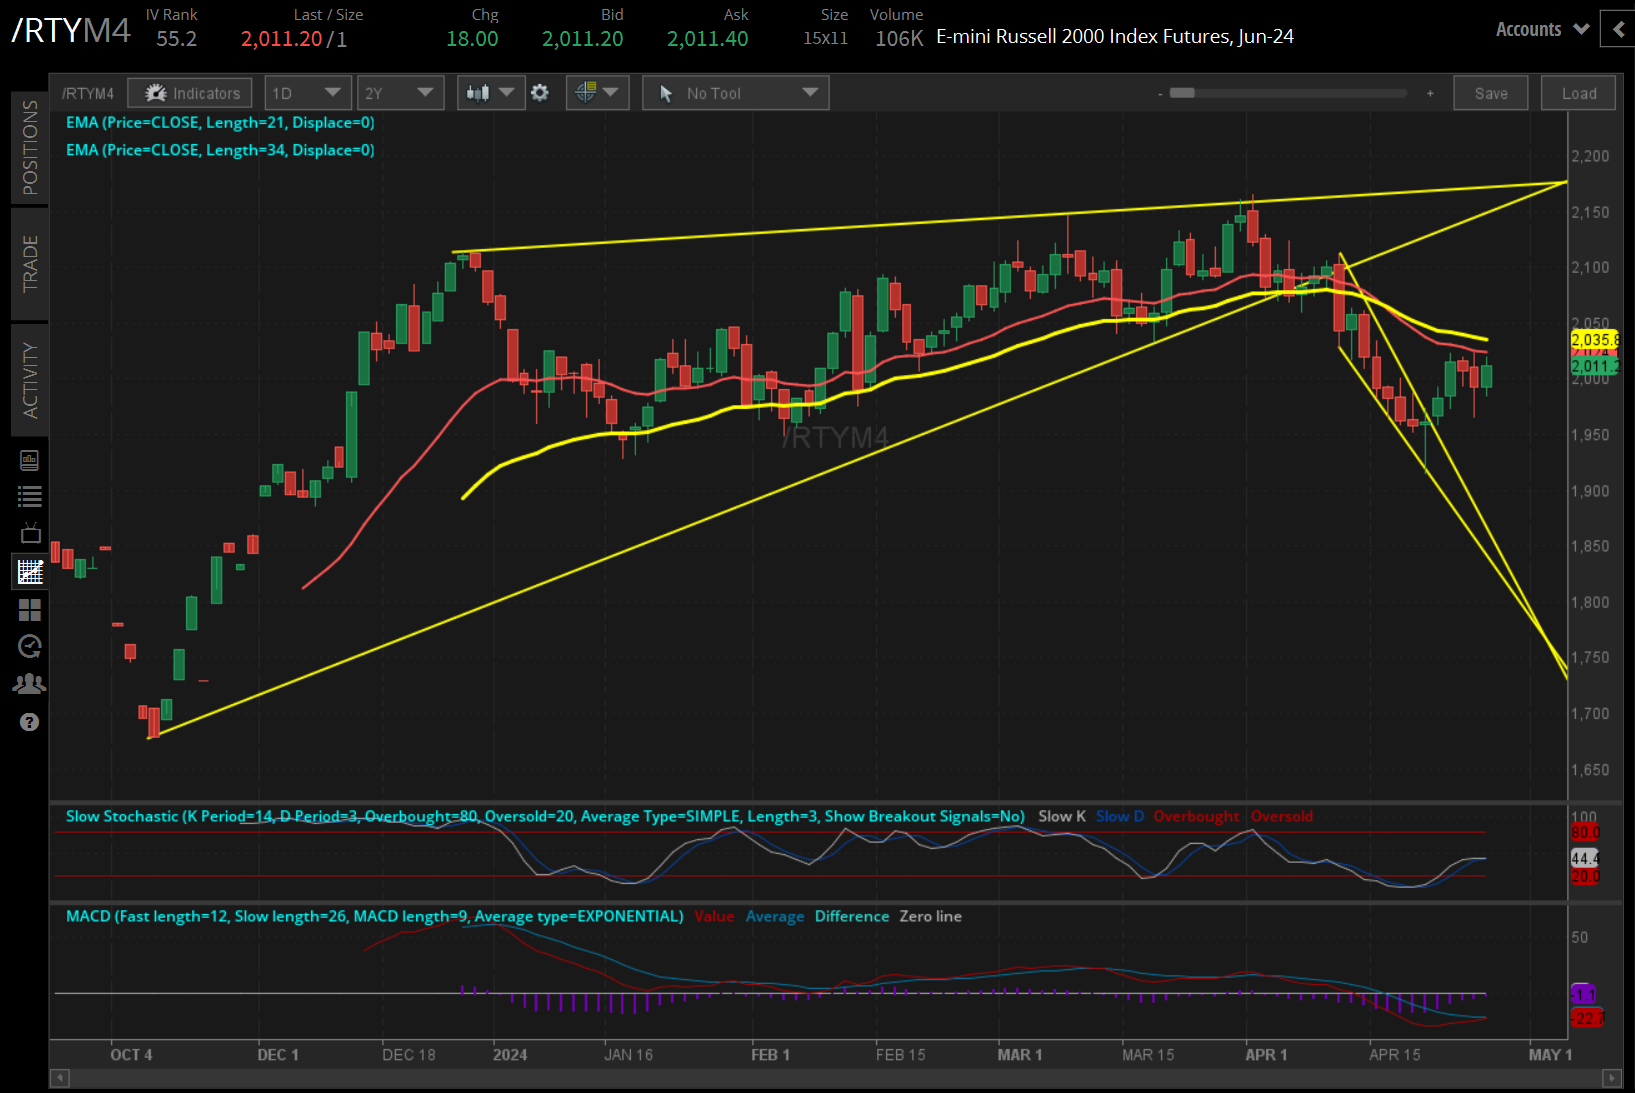Expand the 1D aggregation dropdown
This screenshot has width=1635, height=1093.
pos(307,93)
